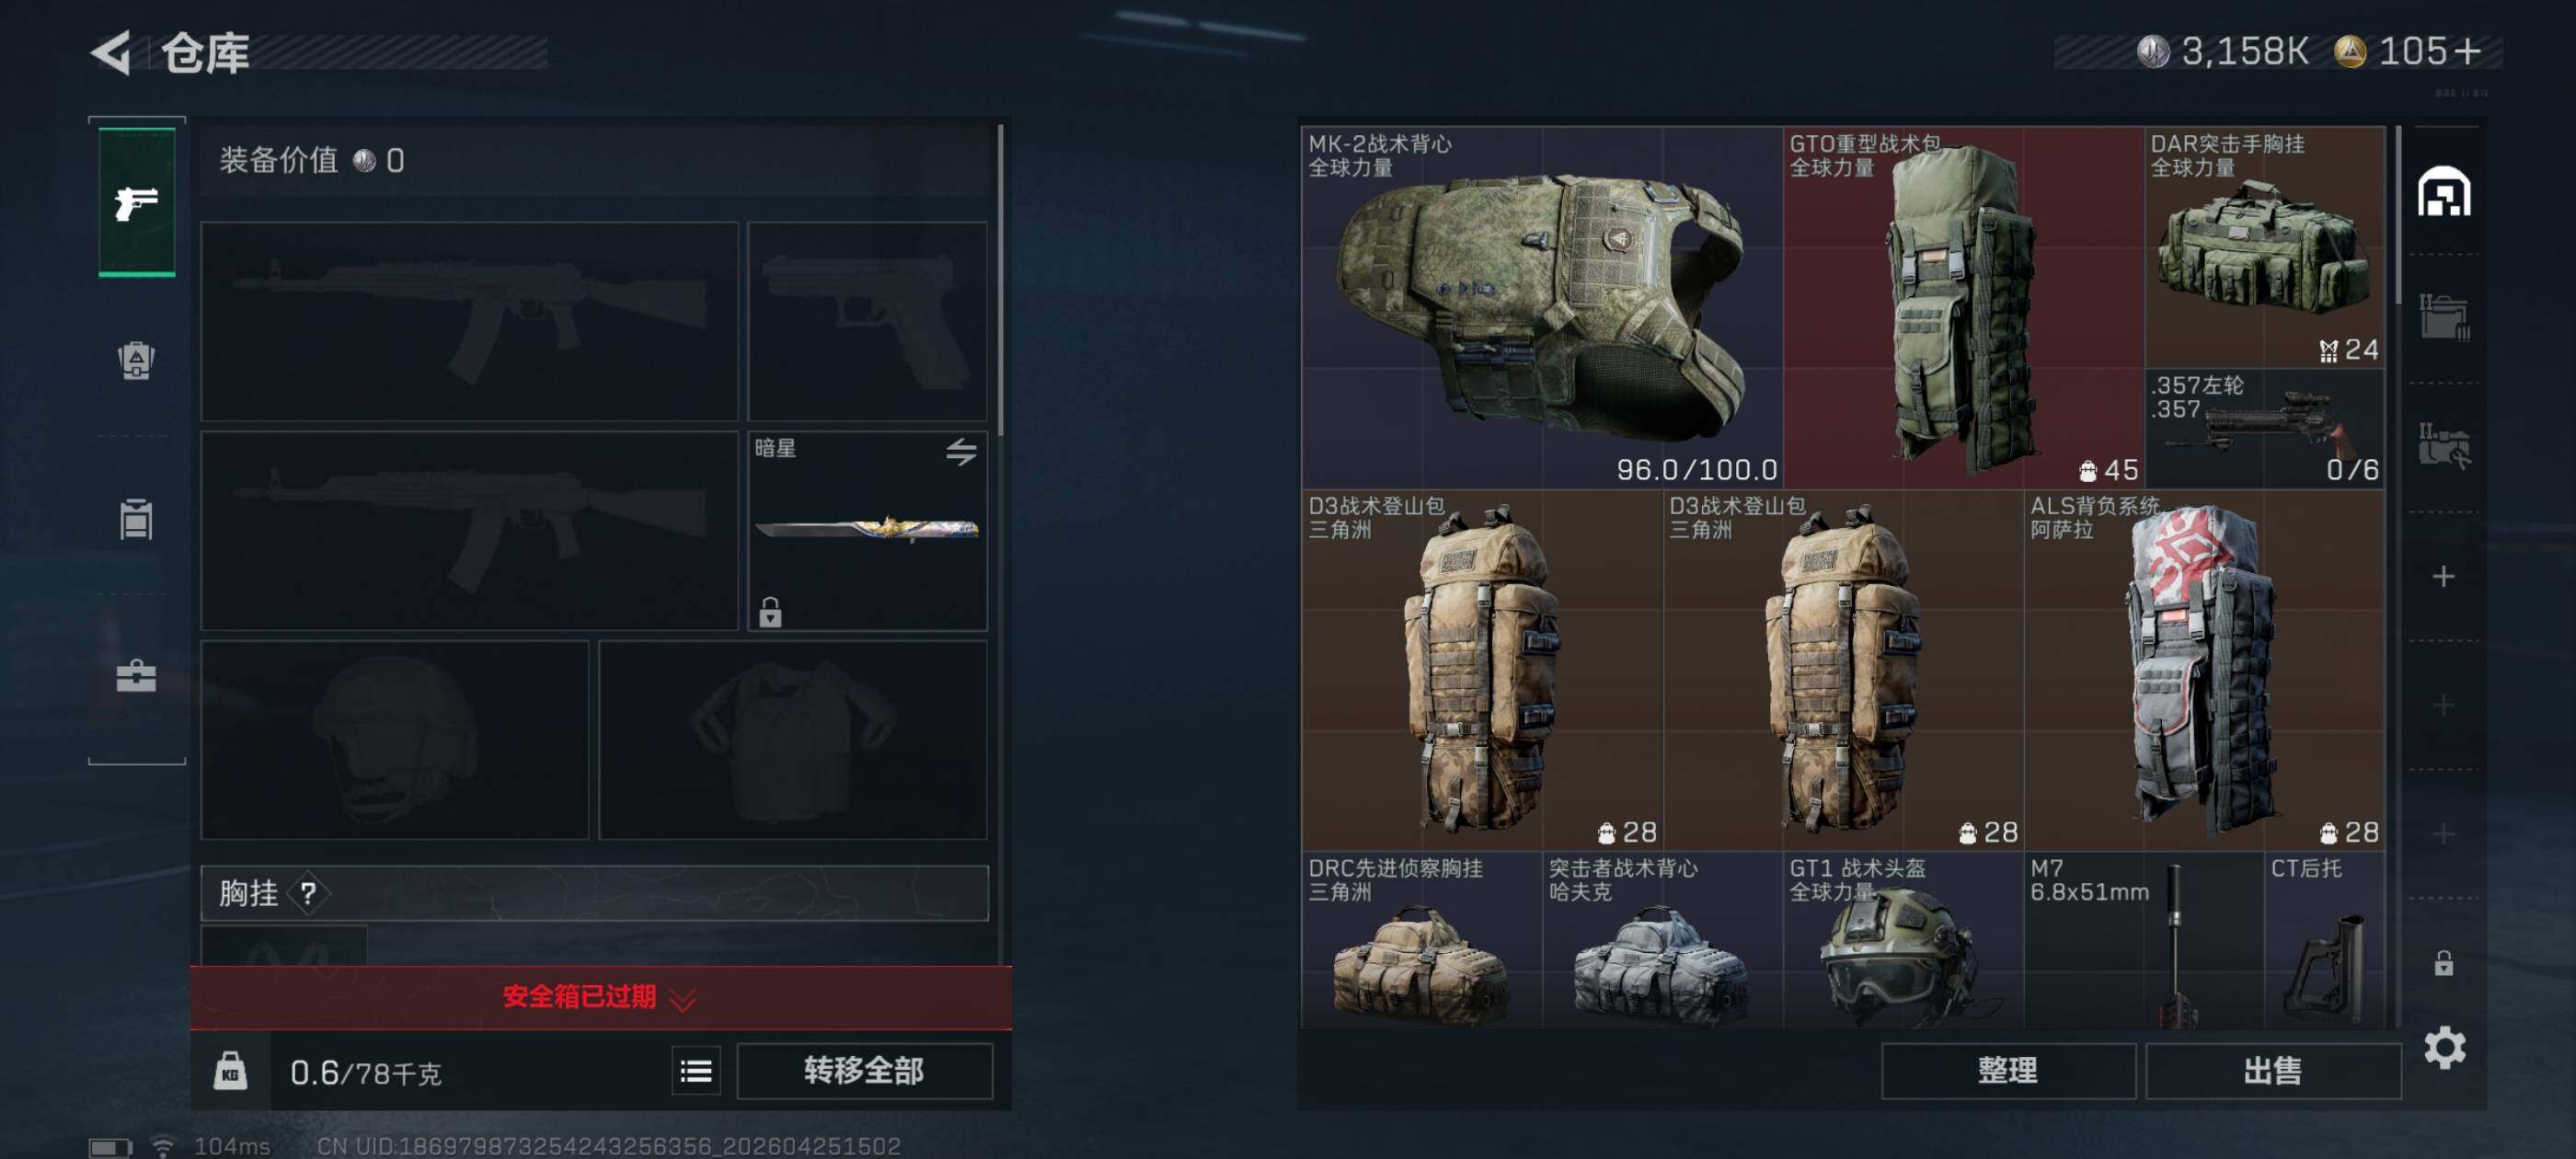Open the list view icon beside 转移全部
The height and width of the screenshot is (1159, 2576).
click(x=696, y=1072)
